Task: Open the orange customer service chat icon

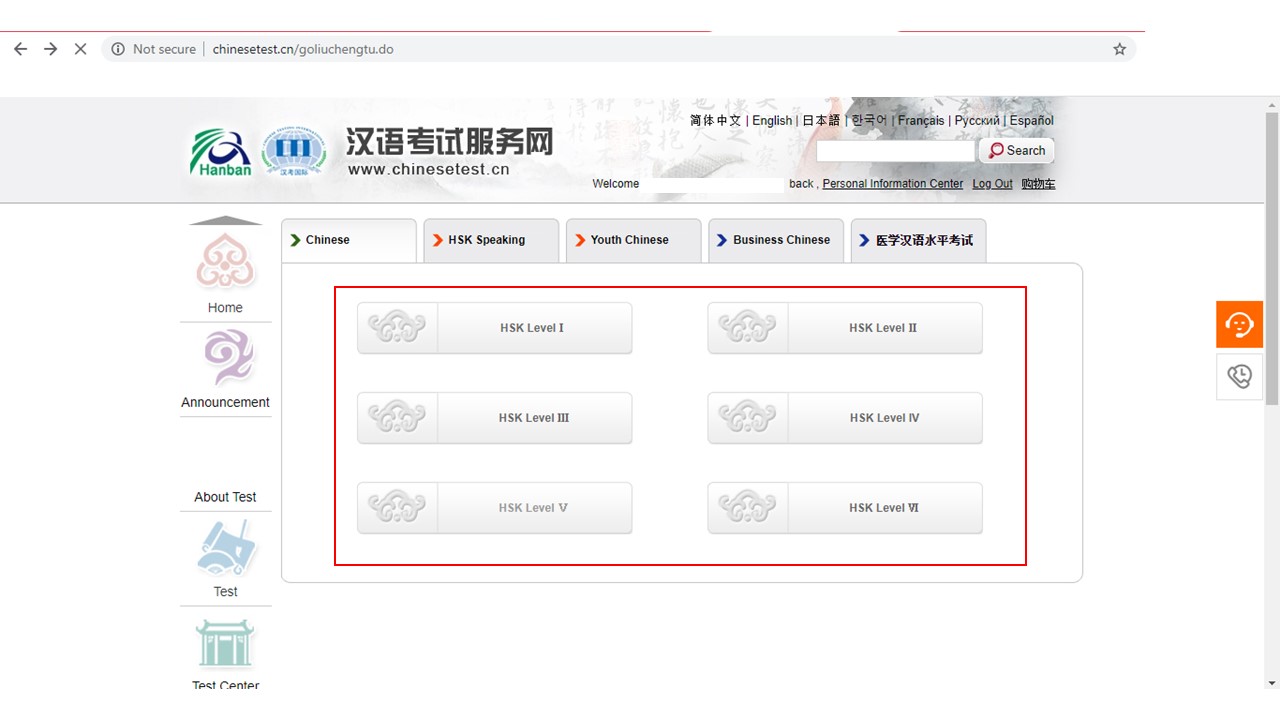Action: tap(1240, 324)
